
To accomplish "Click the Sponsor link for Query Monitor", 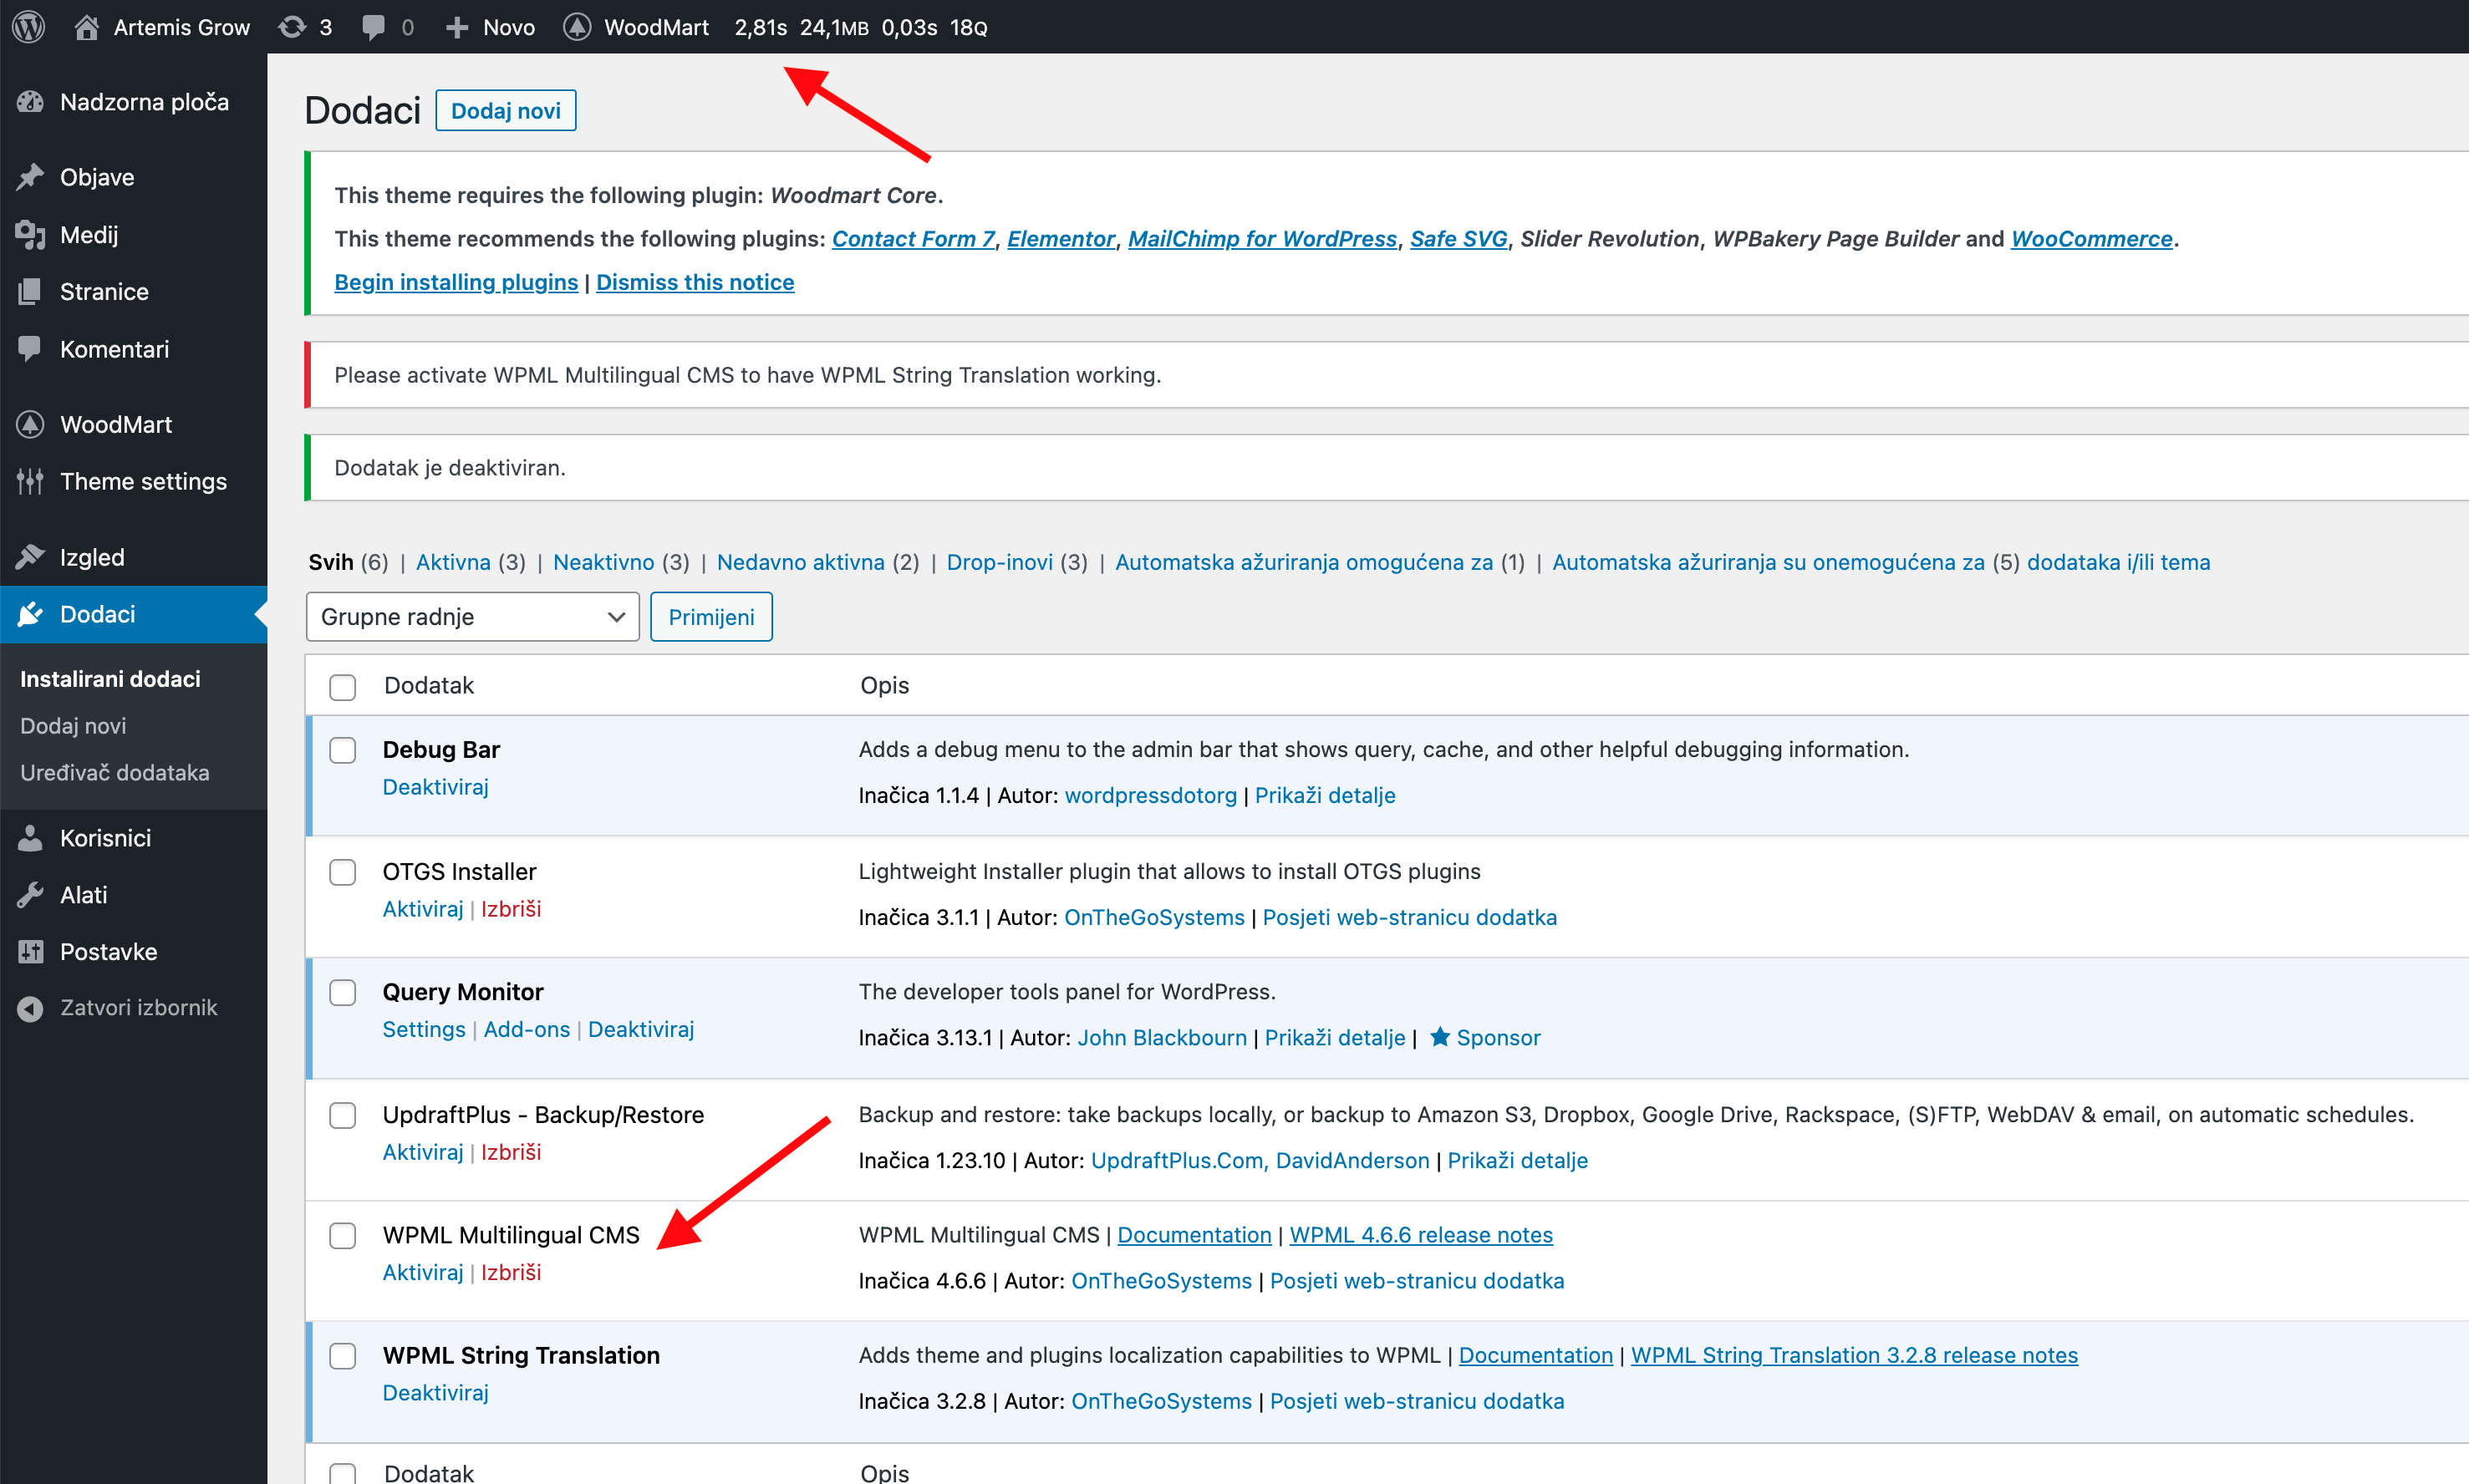I will [1498, 1037].
